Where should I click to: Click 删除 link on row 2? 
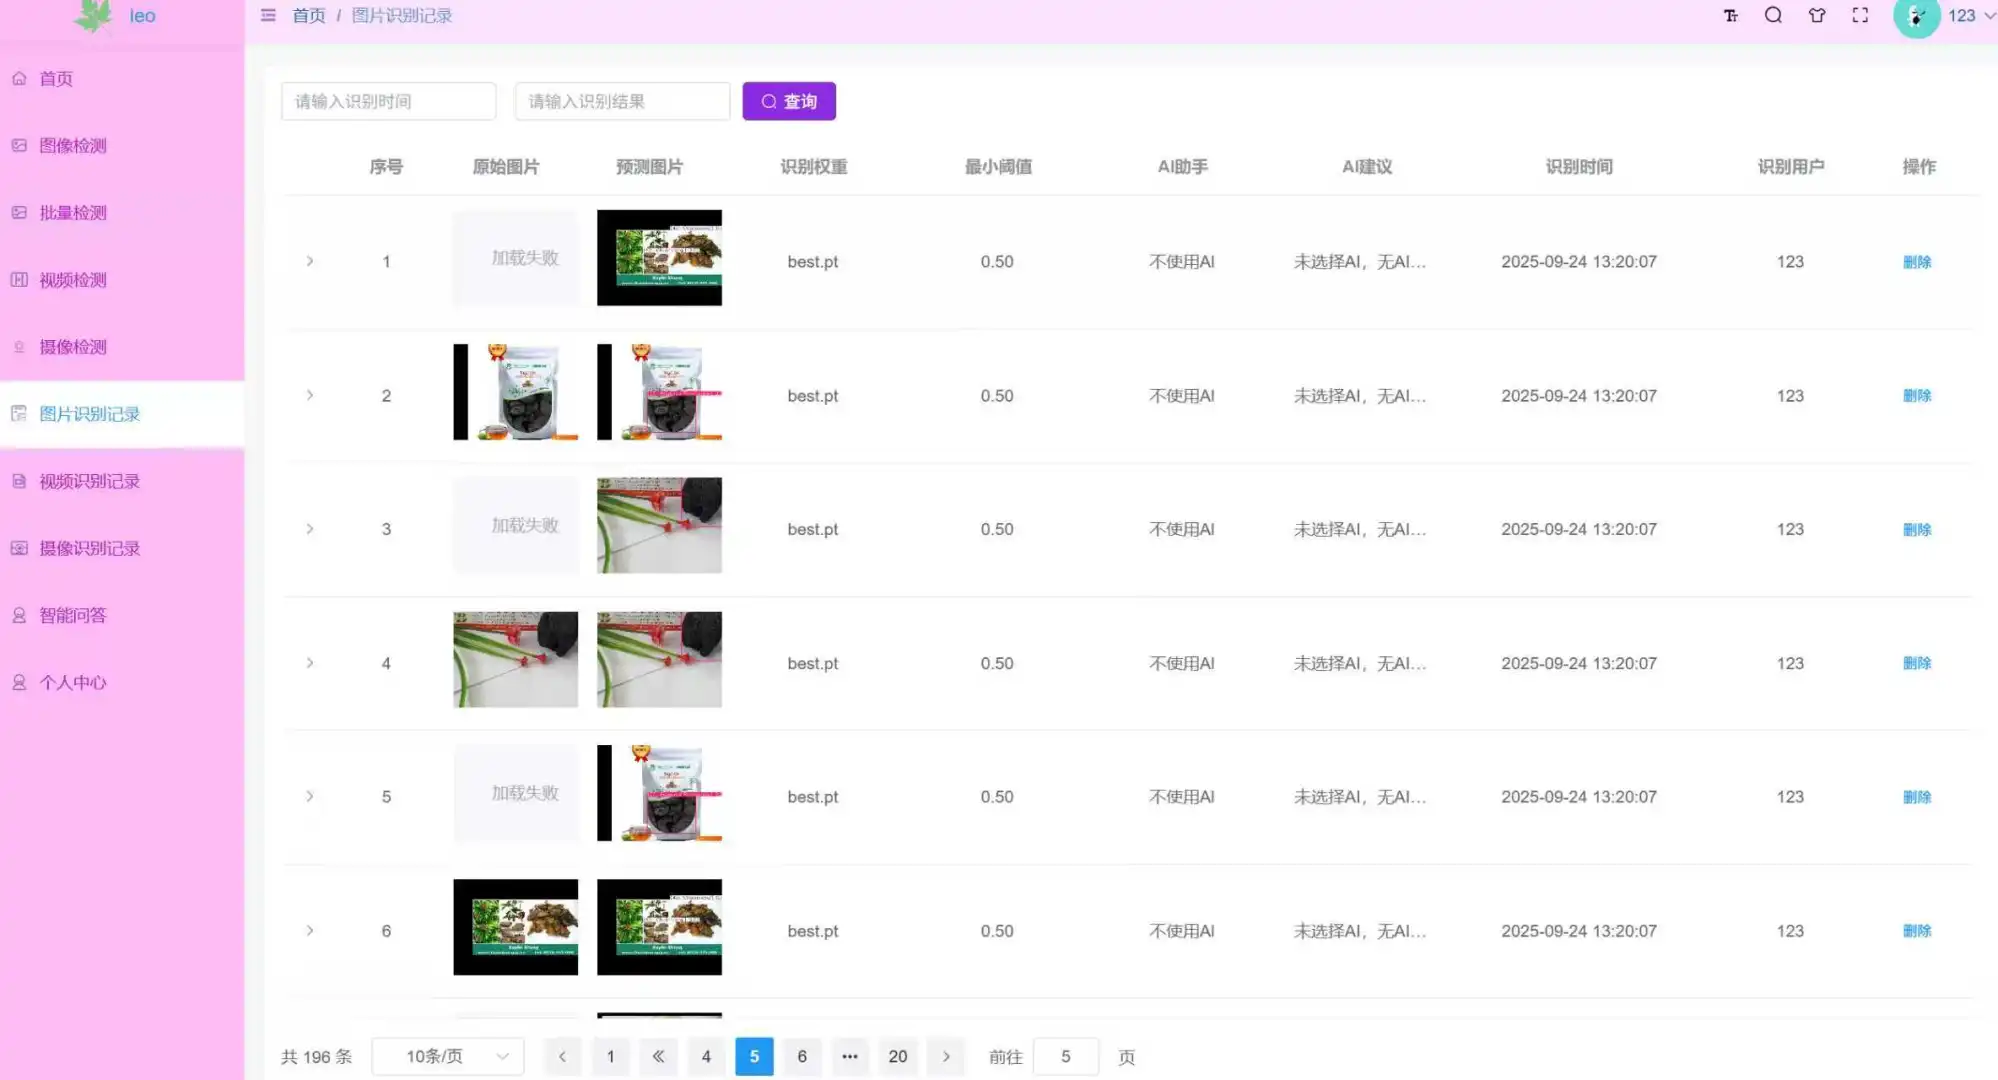pyautogui.click(x=1917, y=395)
